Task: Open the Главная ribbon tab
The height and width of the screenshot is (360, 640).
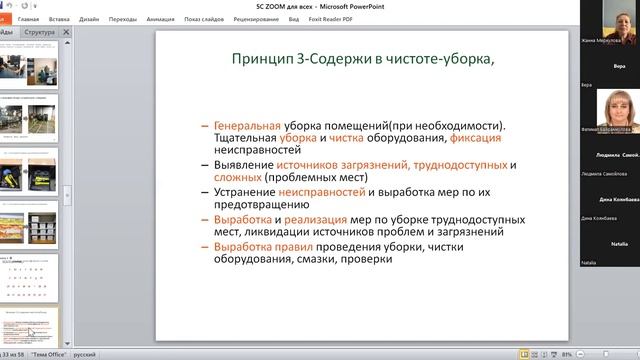Action: click(x=28, y=19)
